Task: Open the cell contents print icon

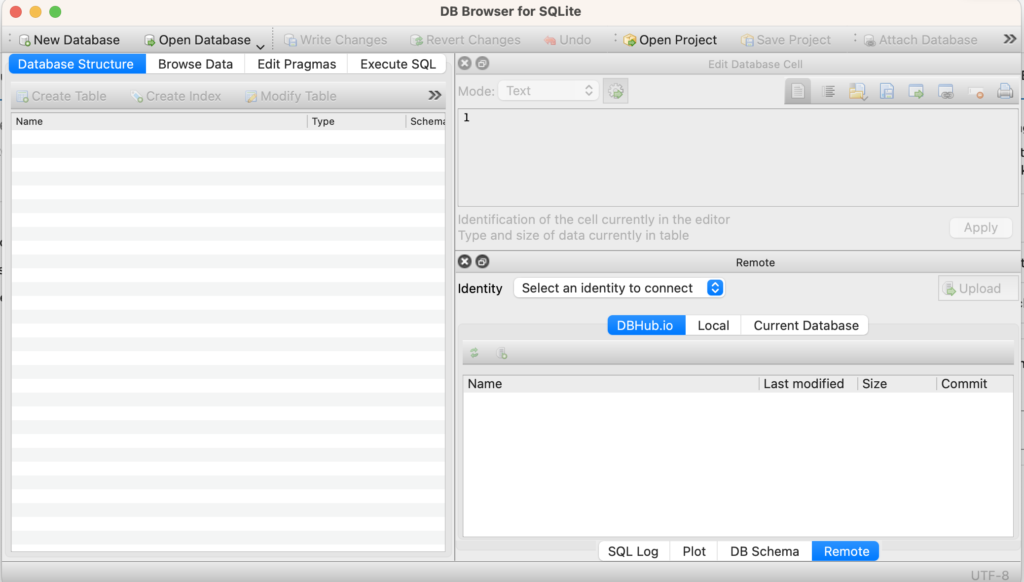Action: pyautogui.click(x=1006, y=91)
